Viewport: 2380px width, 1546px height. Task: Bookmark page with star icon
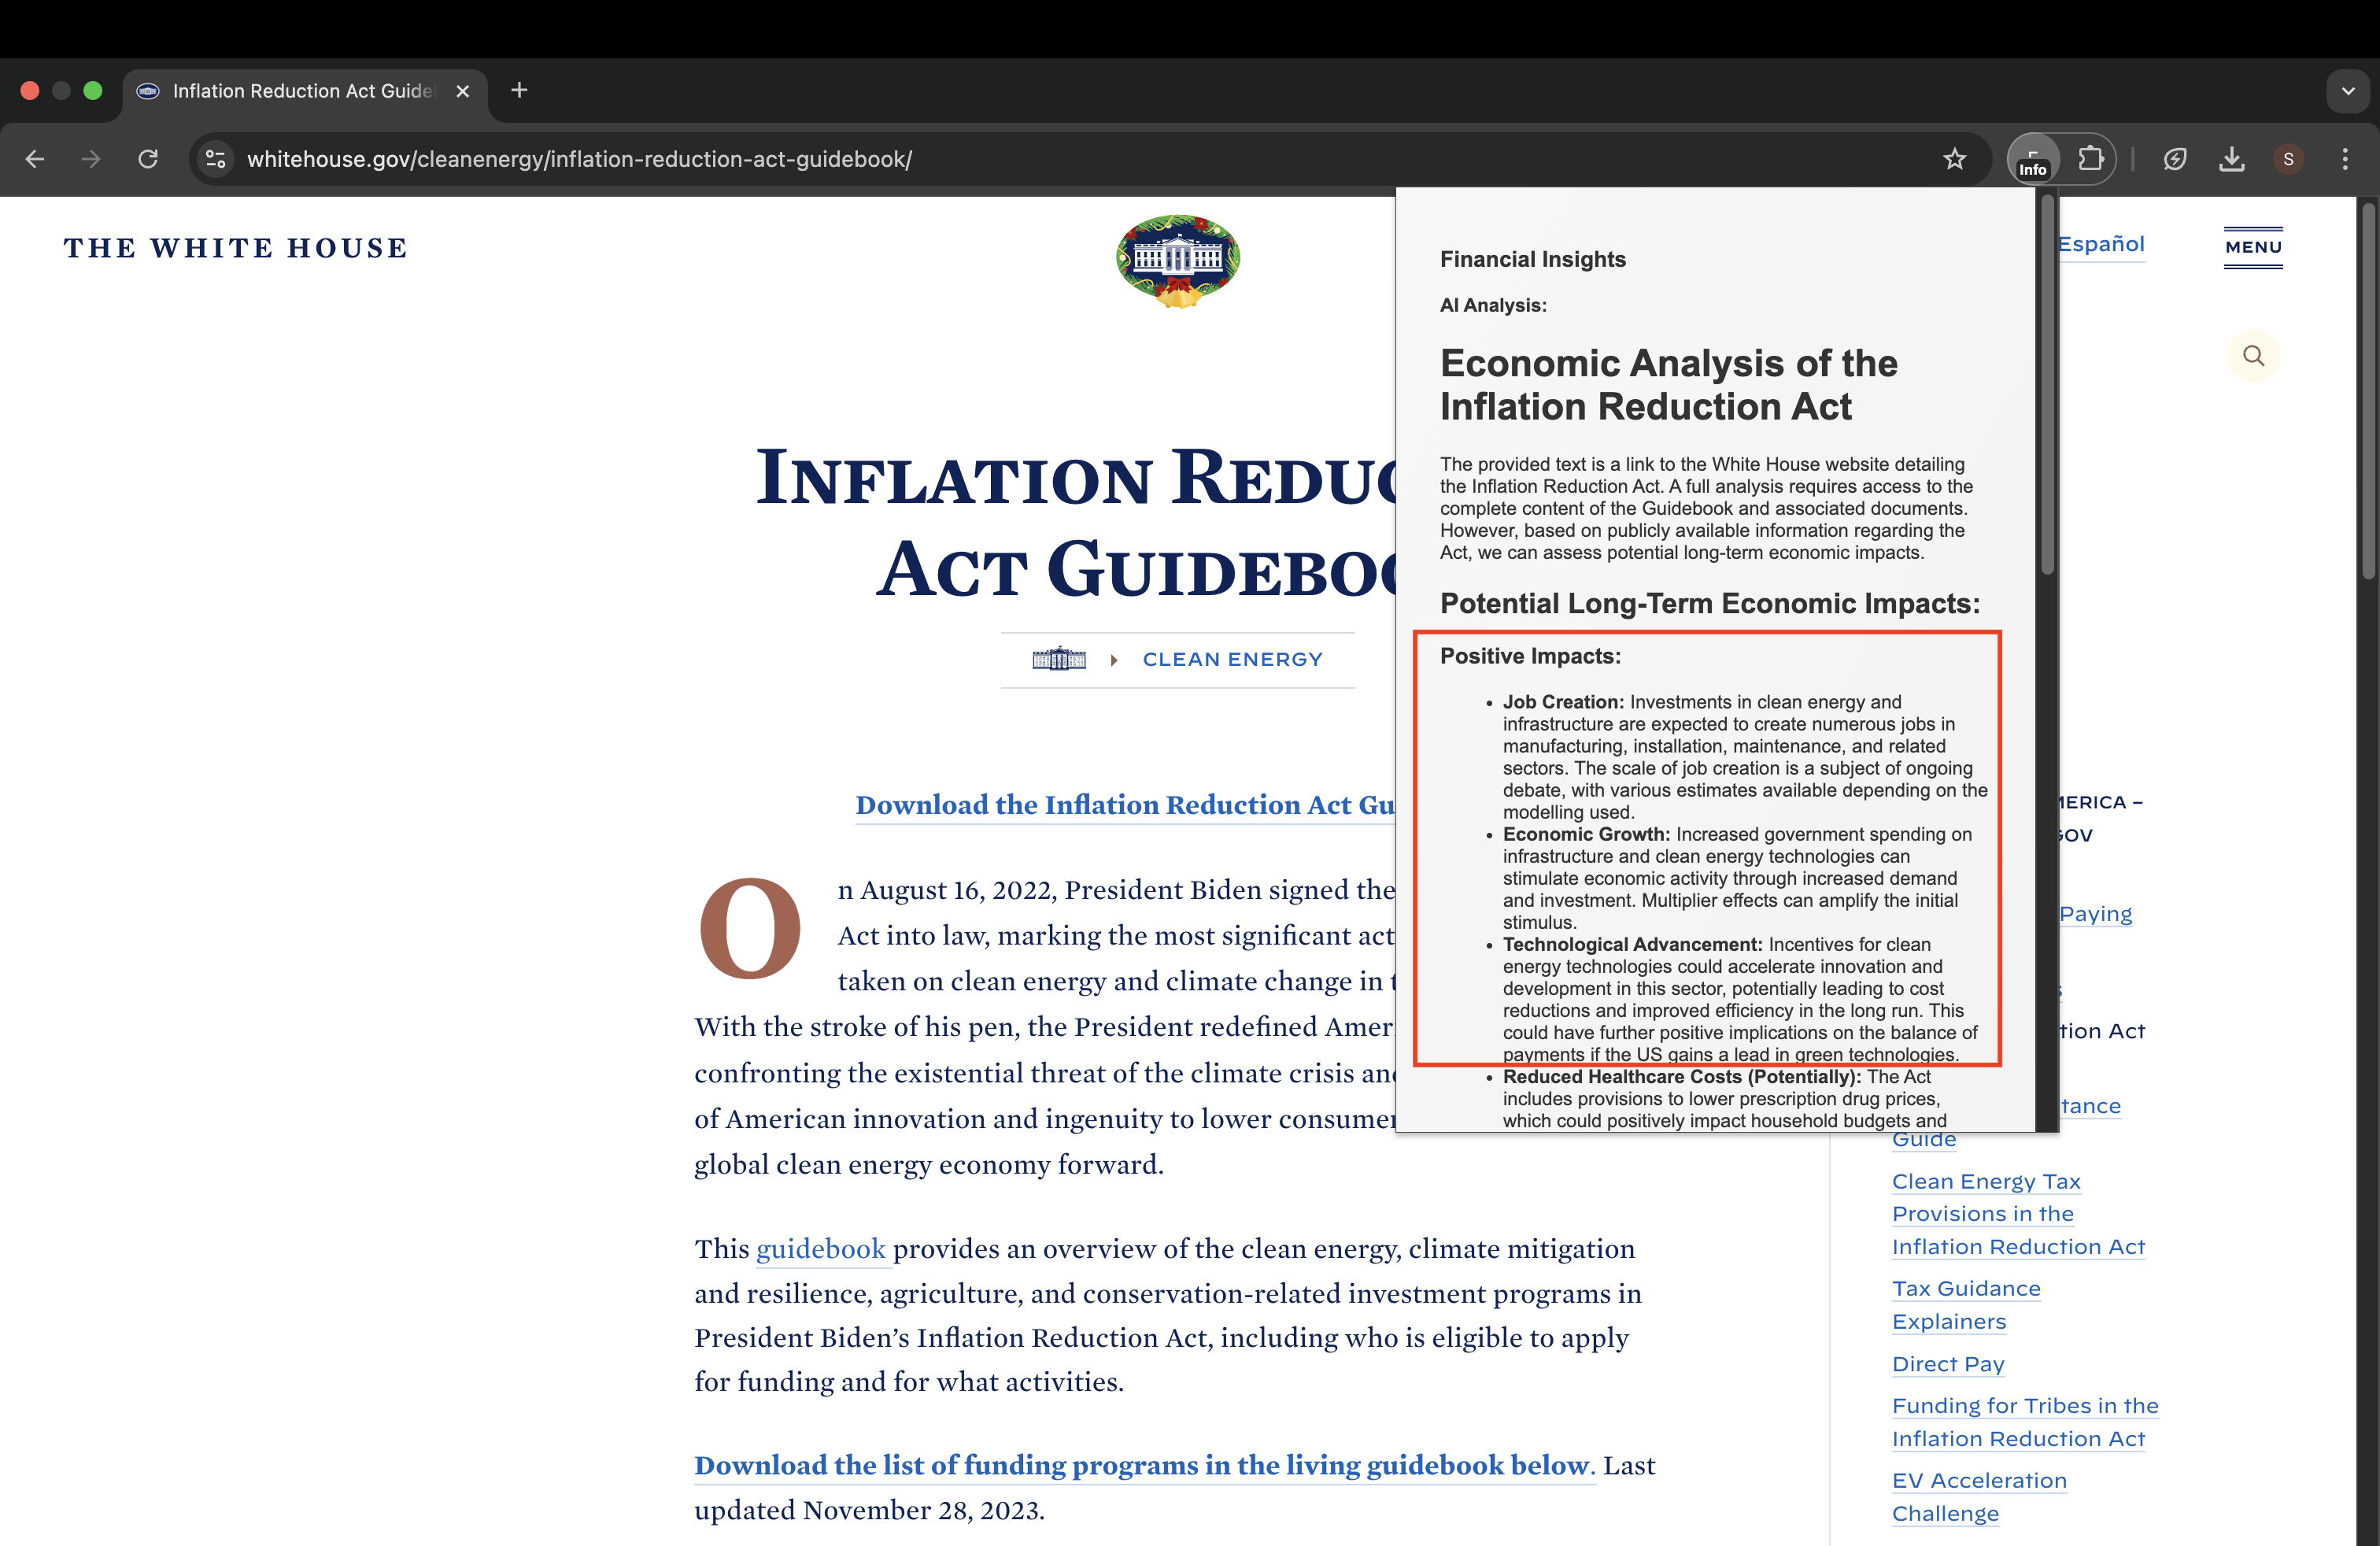(x=1954, y=159)
